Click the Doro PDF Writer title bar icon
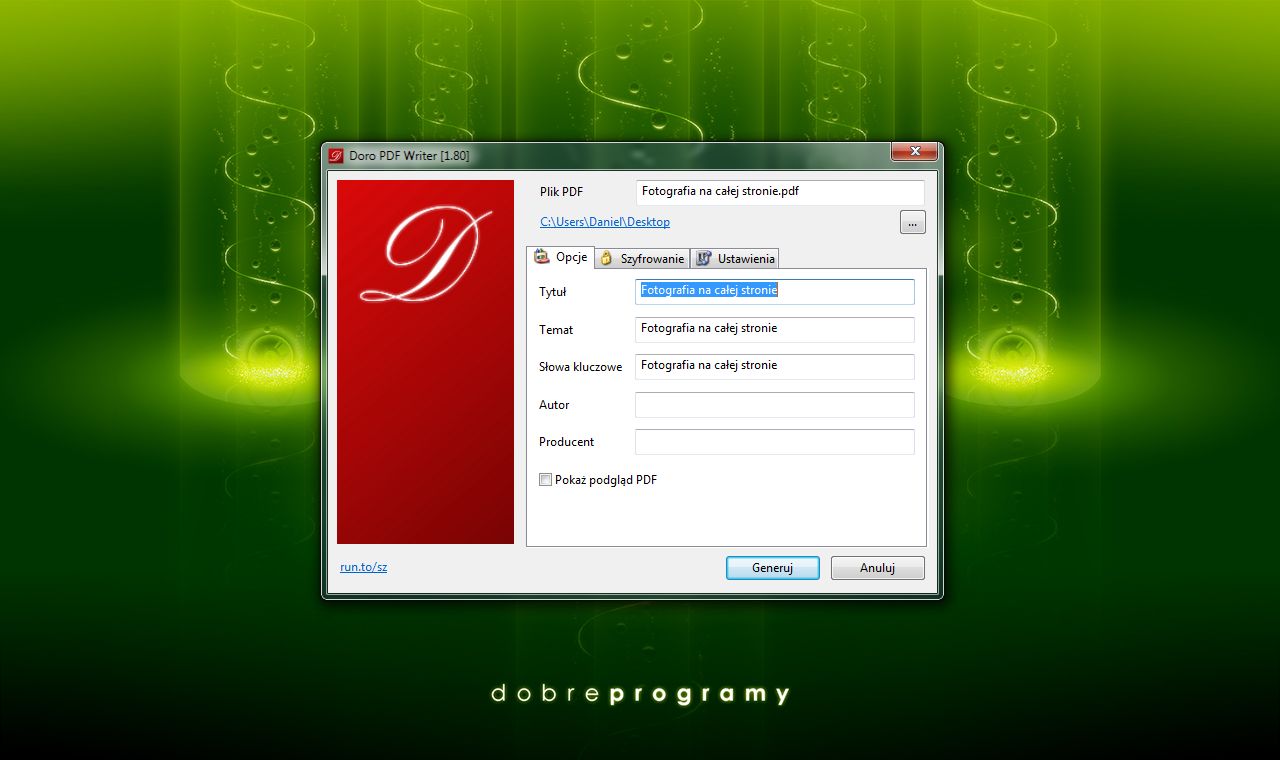1280x760 pixels. coord(336,155)
